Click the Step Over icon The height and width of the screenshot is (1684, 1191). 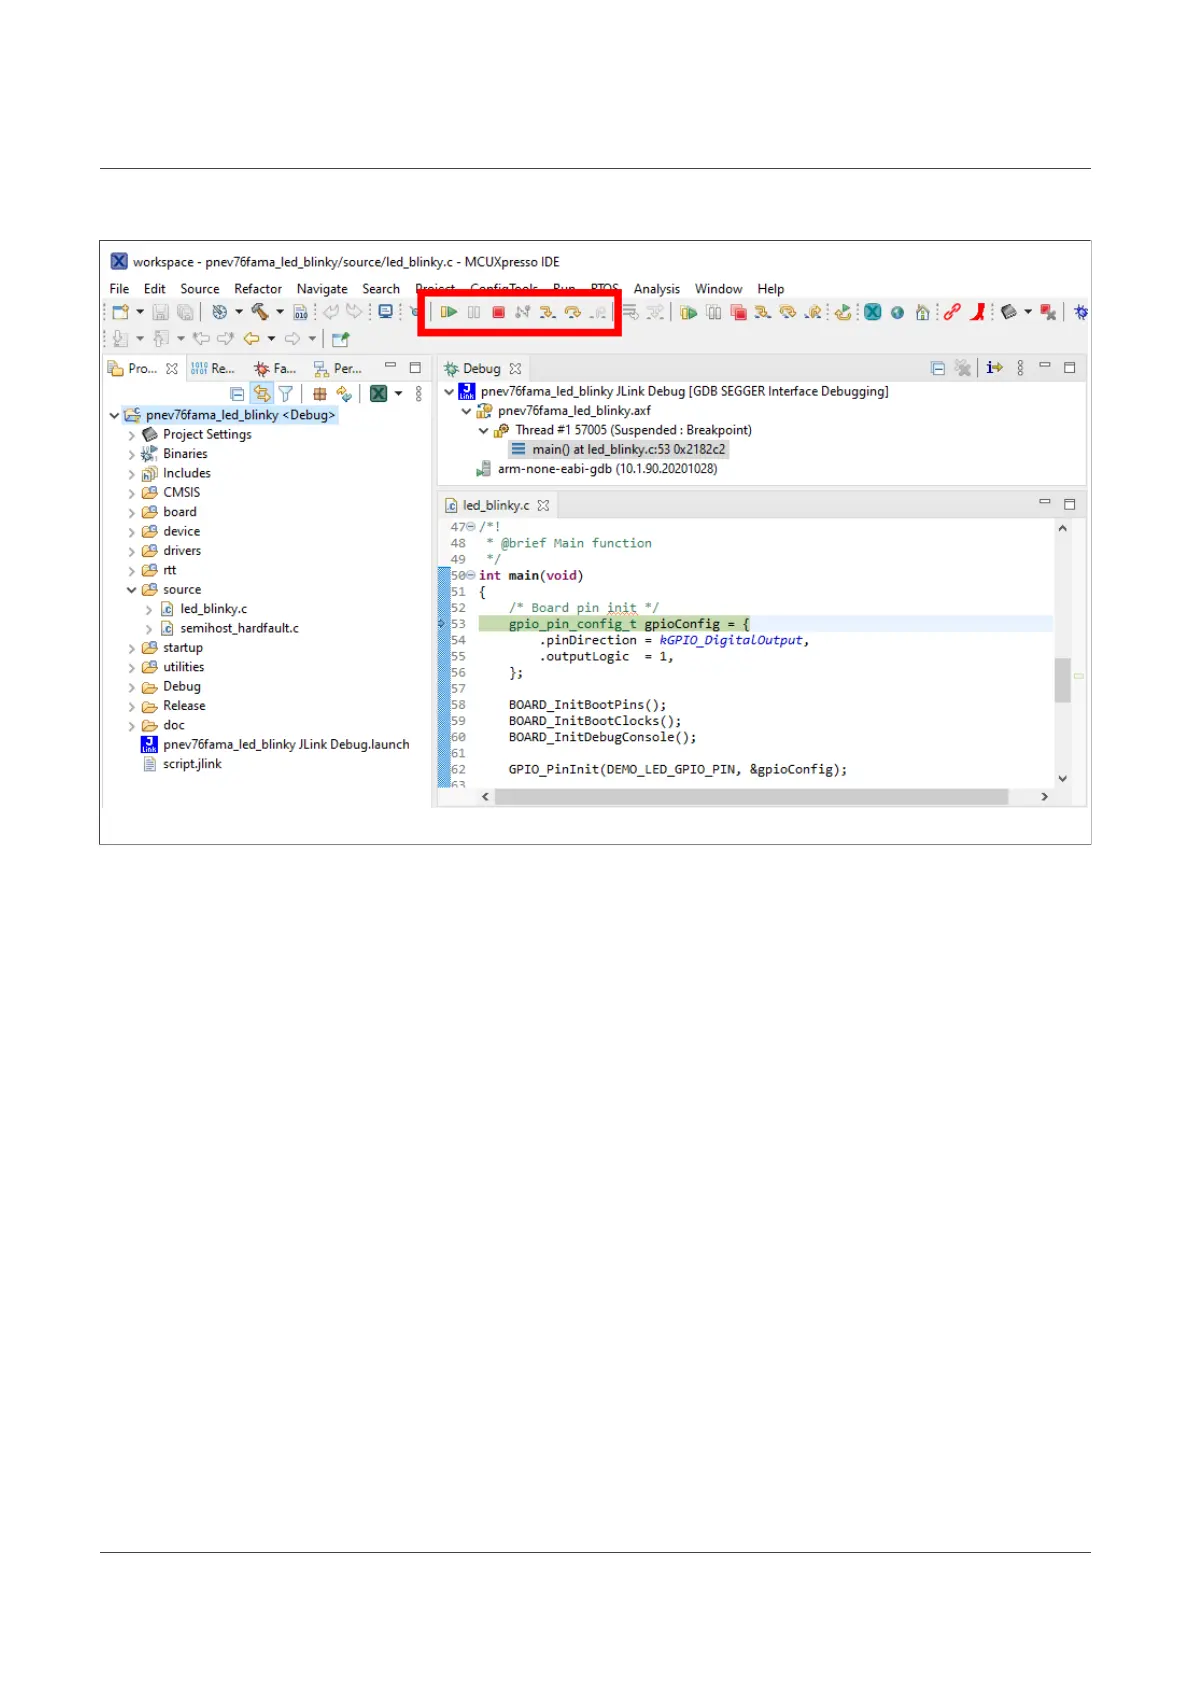[572, 312]
